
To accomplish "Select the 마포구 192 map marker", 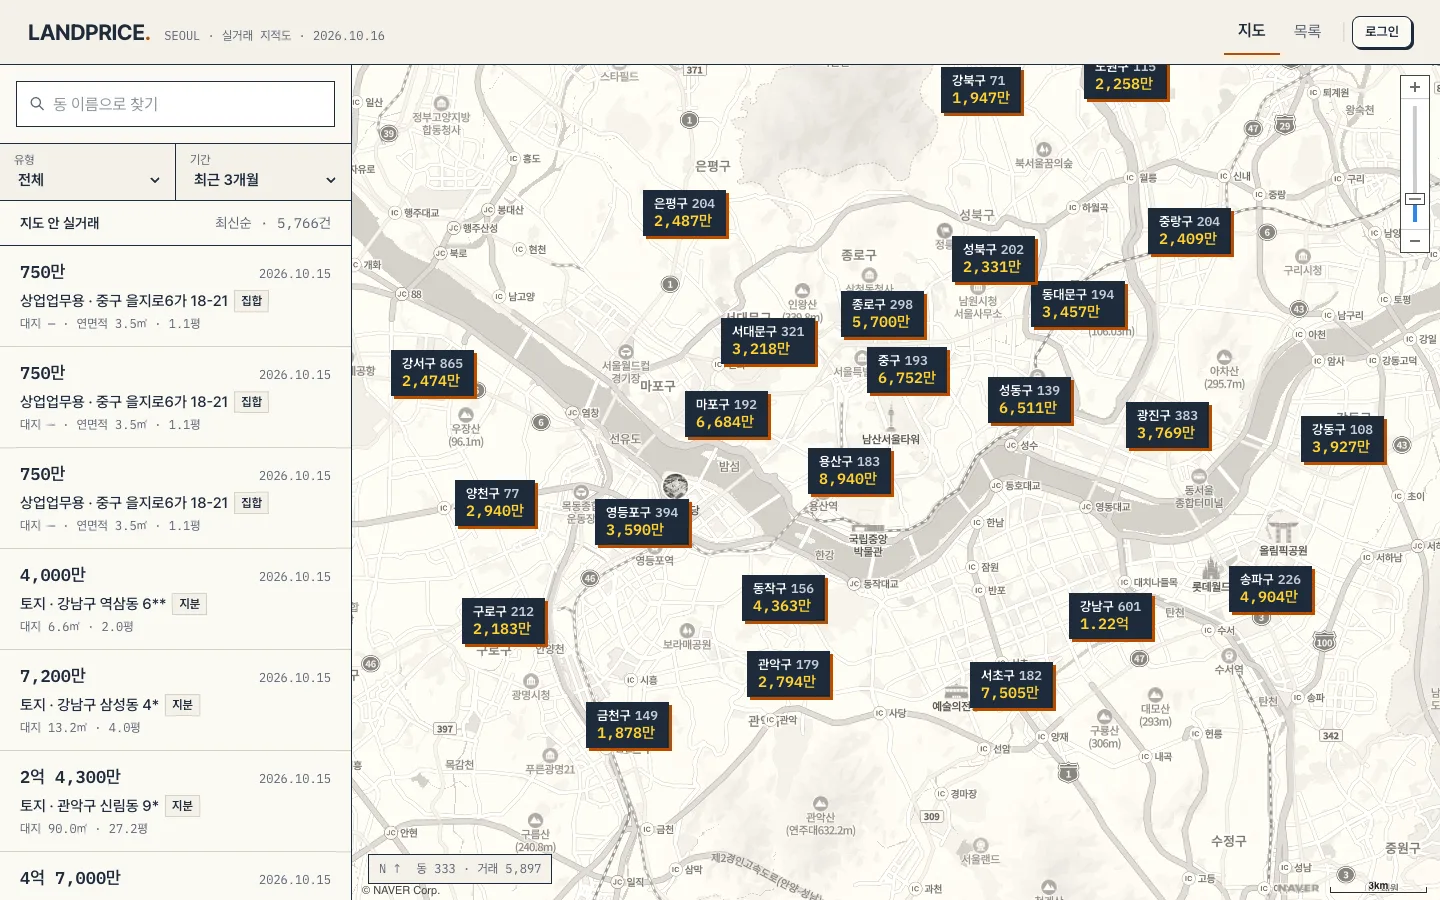I will click(726, 413).
